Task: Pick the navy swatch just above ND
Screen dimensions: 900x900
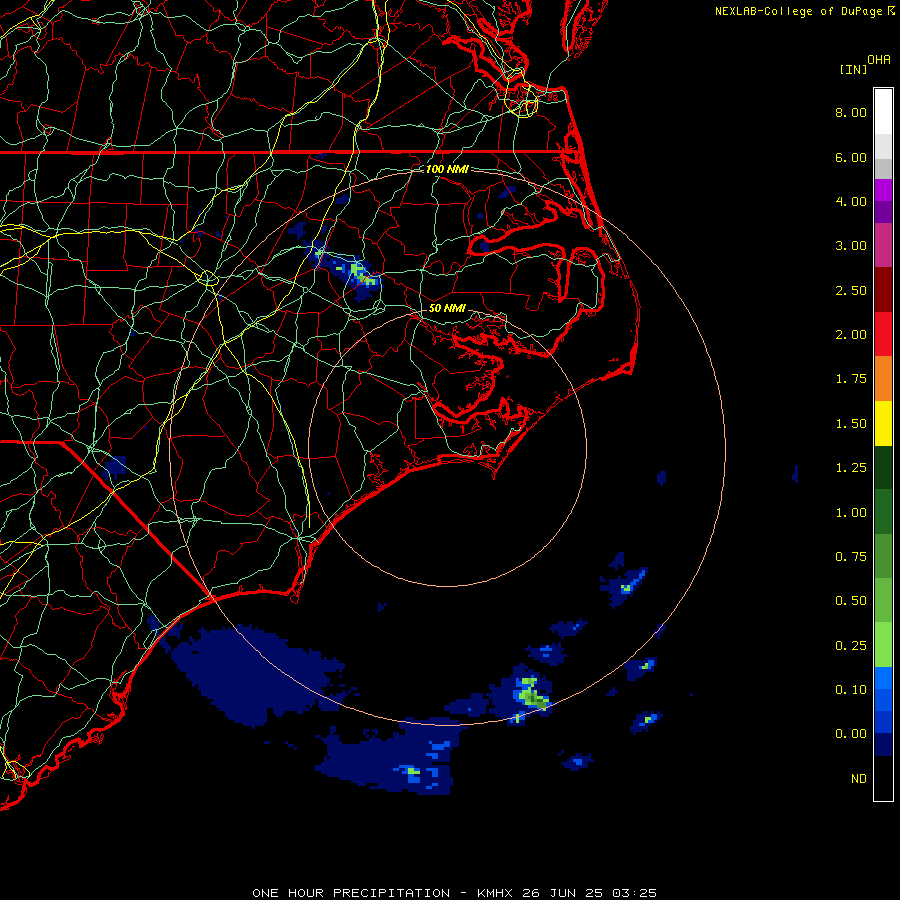Action: [x=883, y=745]
